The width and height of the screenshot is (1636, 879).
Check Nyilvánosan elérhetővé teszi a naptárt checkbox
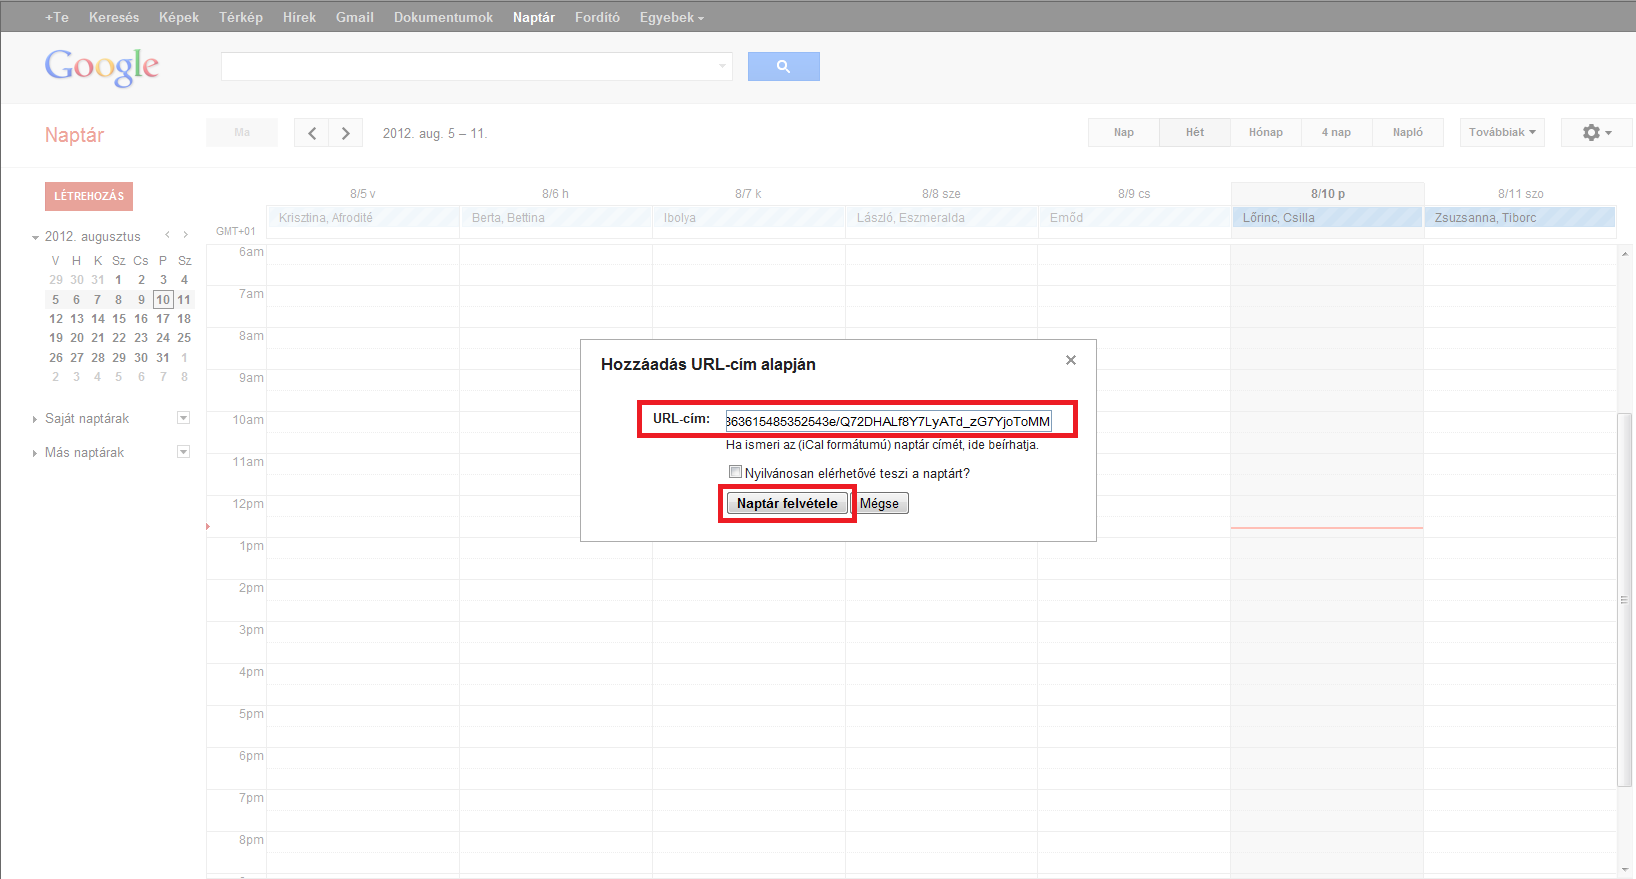pos(735,472)
